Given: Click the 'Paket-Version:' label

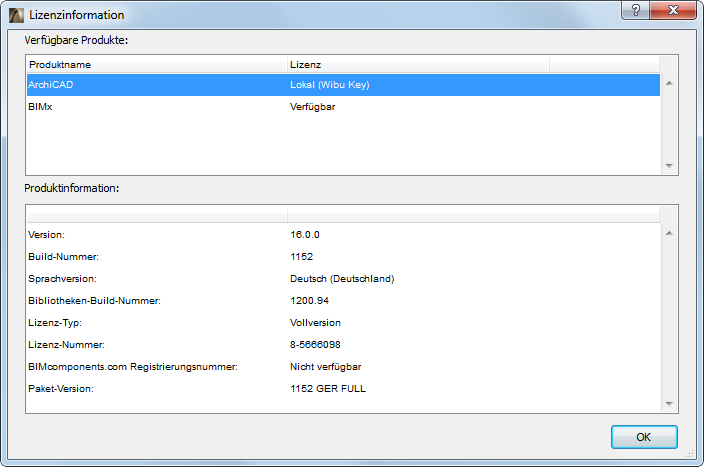Looking at the screenshot, I should pyautogui.click(x=61, y=389).
